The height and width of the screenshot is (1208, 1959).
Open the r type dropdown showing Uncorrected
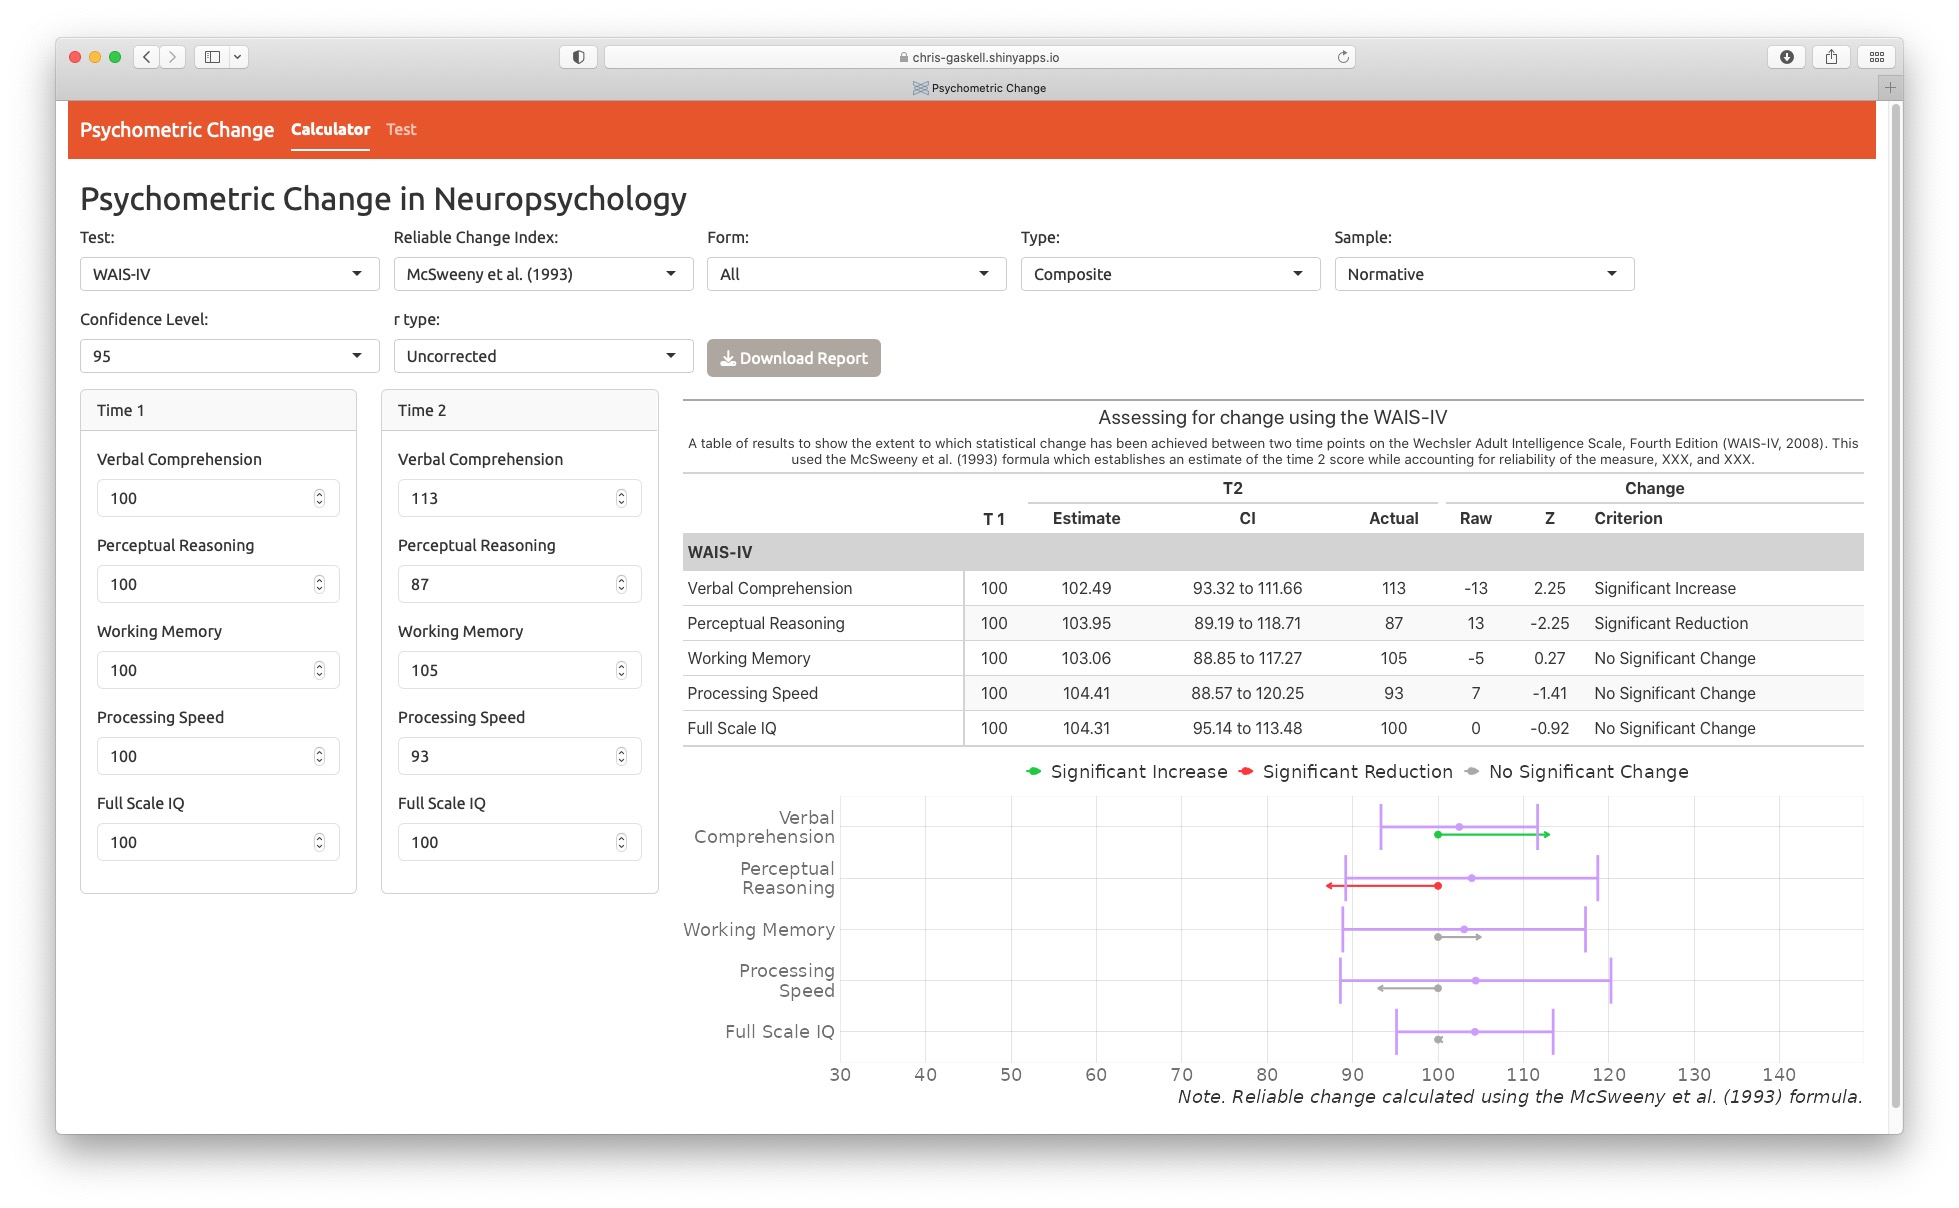[543, 356]
